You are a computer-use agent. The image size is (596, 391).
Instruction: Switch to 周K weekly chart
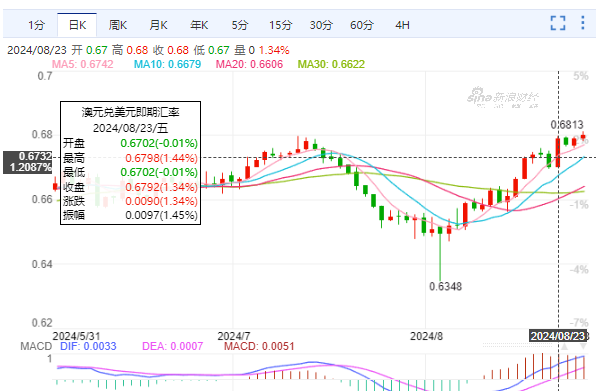117,25
